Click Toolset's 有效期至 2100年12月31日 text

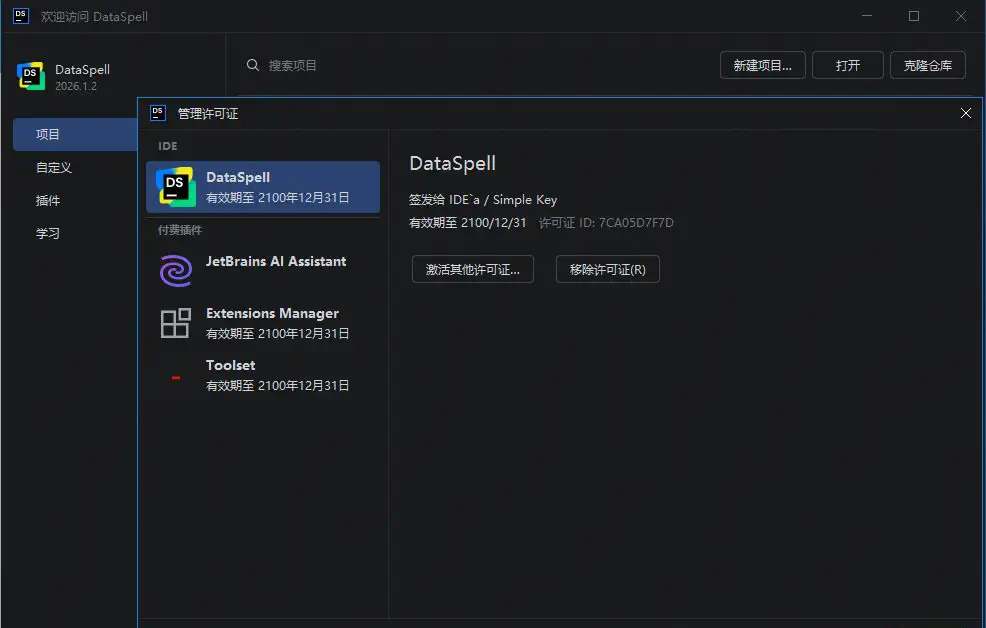pyautogui.click(x=278, y=385)
